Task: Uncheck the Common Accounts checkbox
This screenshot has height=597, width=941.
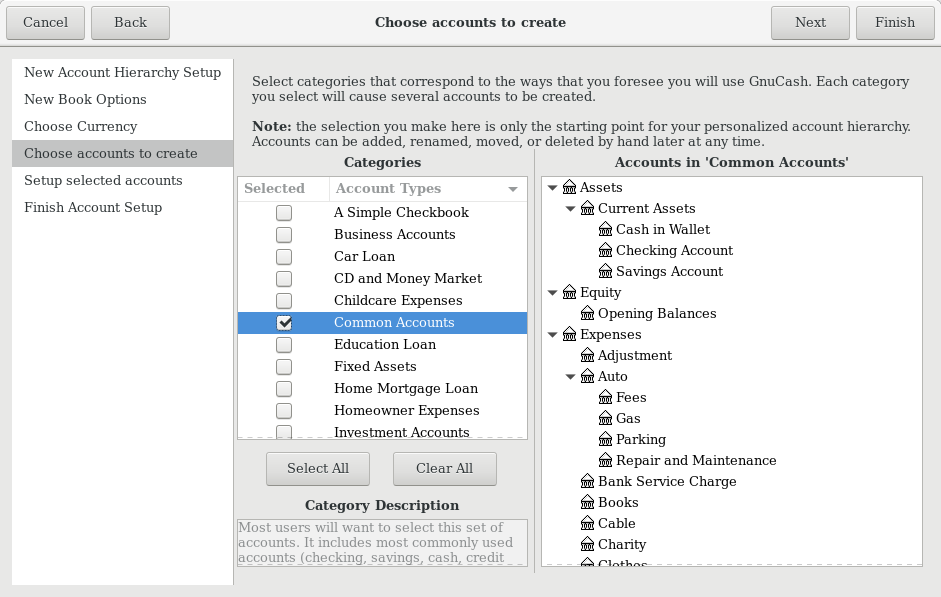Action: 284,322
